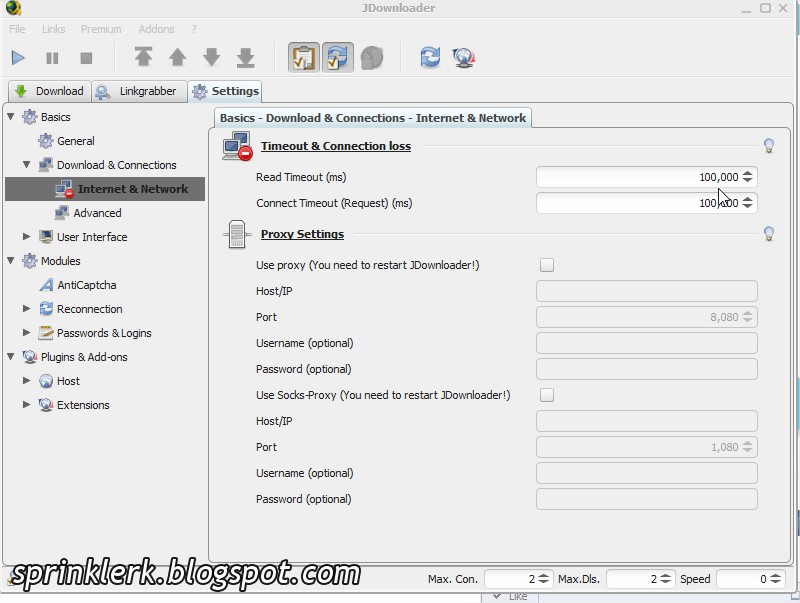Click the Timeout & Connection loss icon
800x603 pixels.
point(237,146)
